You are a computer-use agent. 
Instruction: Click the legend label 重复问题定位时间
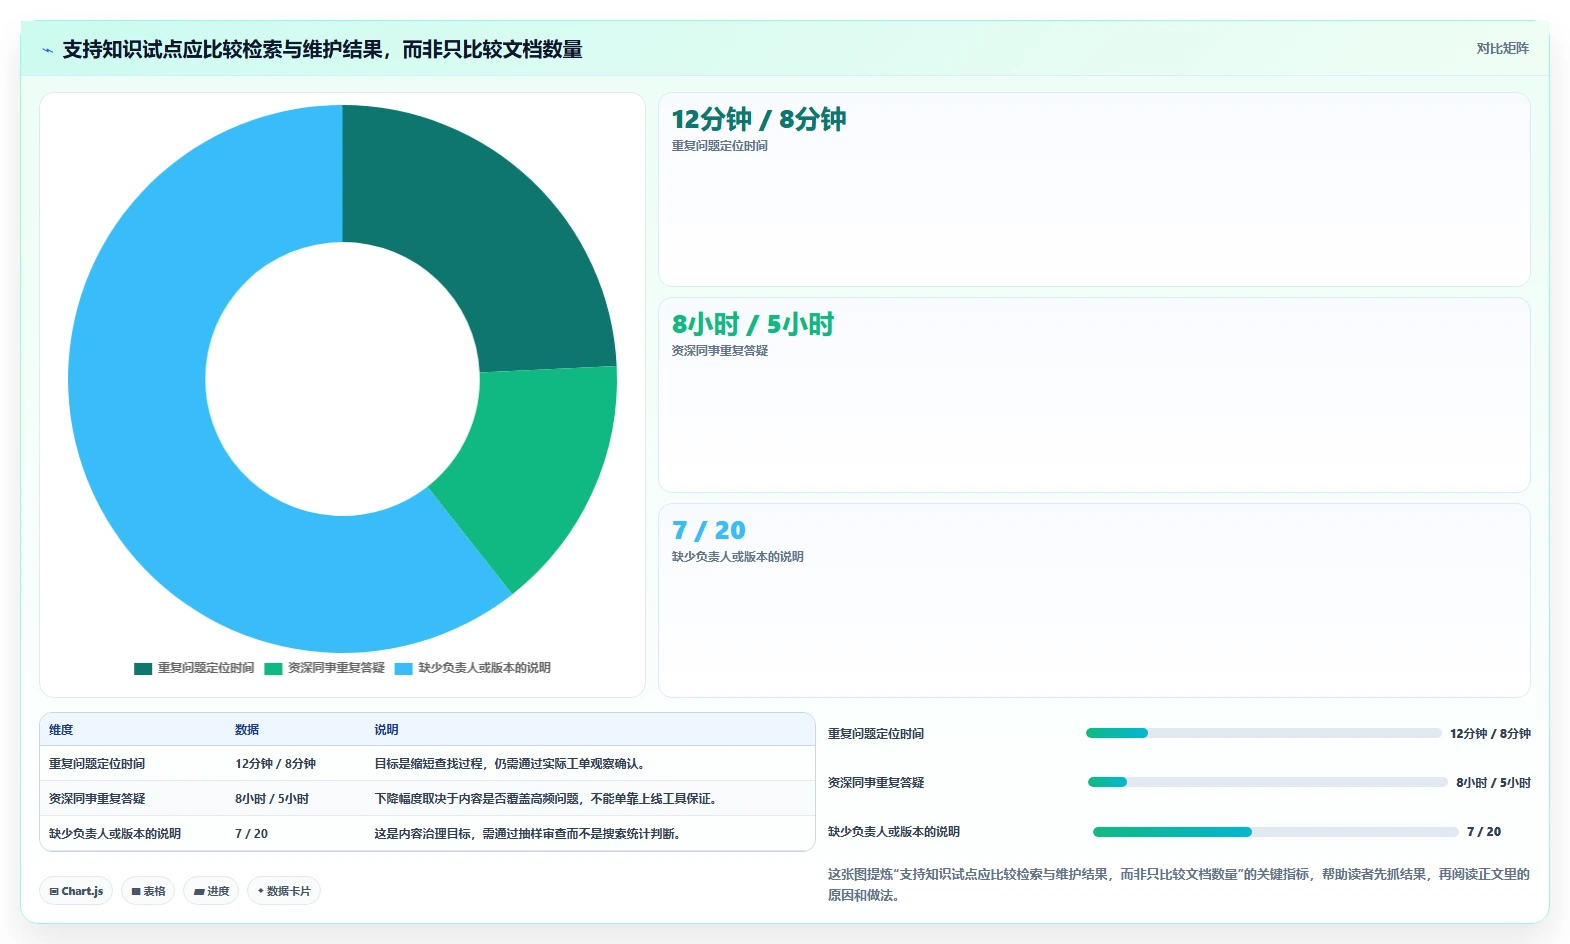pos(206,668)
